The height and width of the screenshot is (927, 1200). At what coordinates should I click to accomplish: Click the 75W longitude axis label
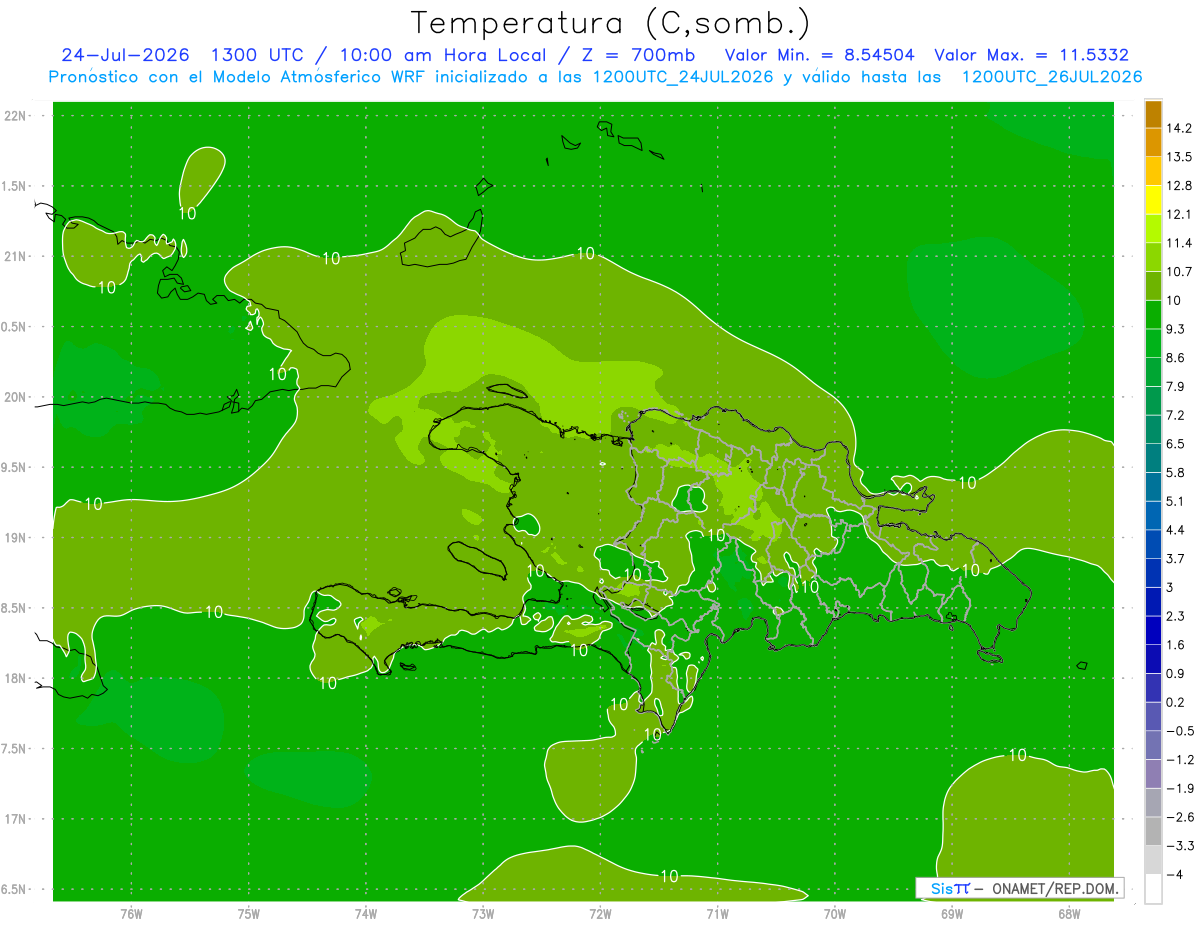click(x=249, y=914)
